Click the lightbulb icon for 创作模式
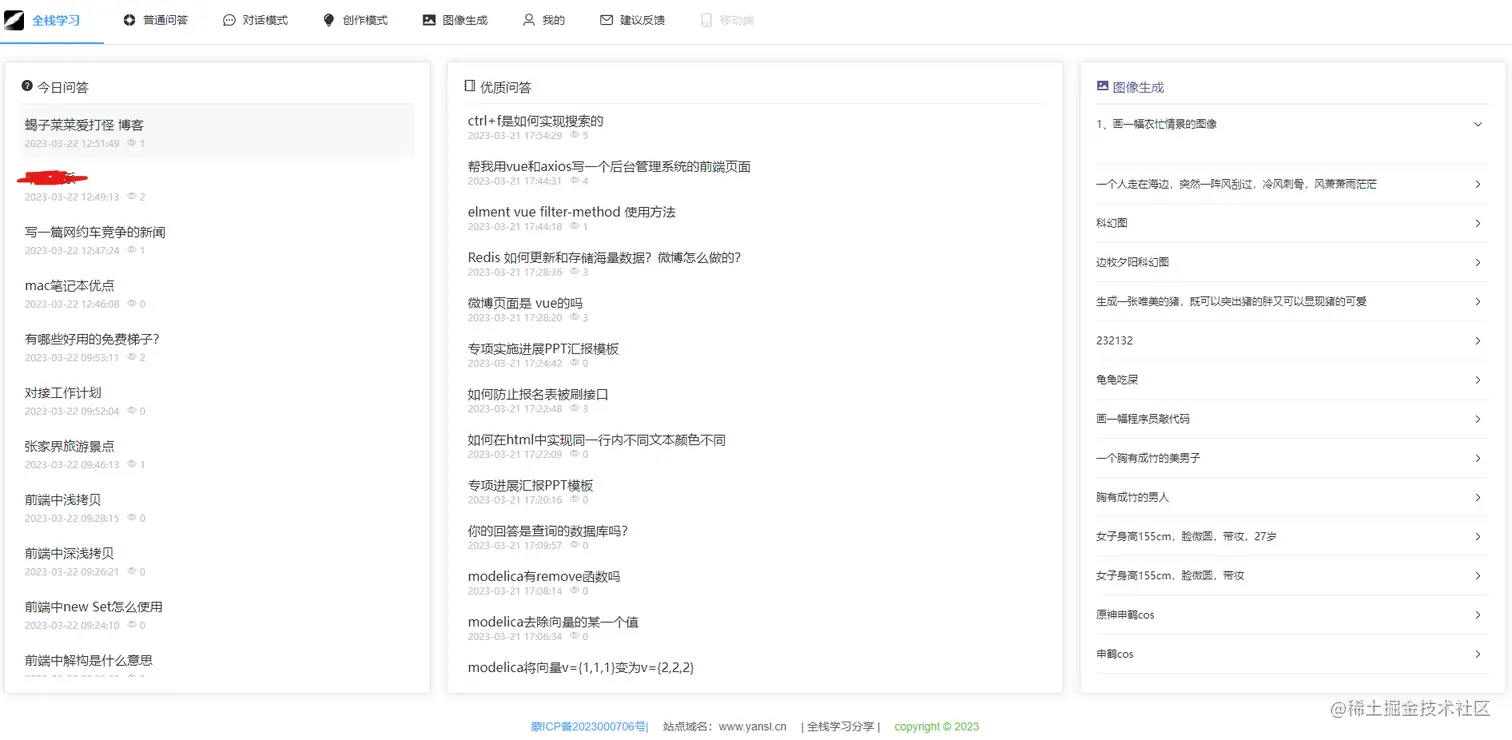 pyautogui.click(x=329, y=20)
